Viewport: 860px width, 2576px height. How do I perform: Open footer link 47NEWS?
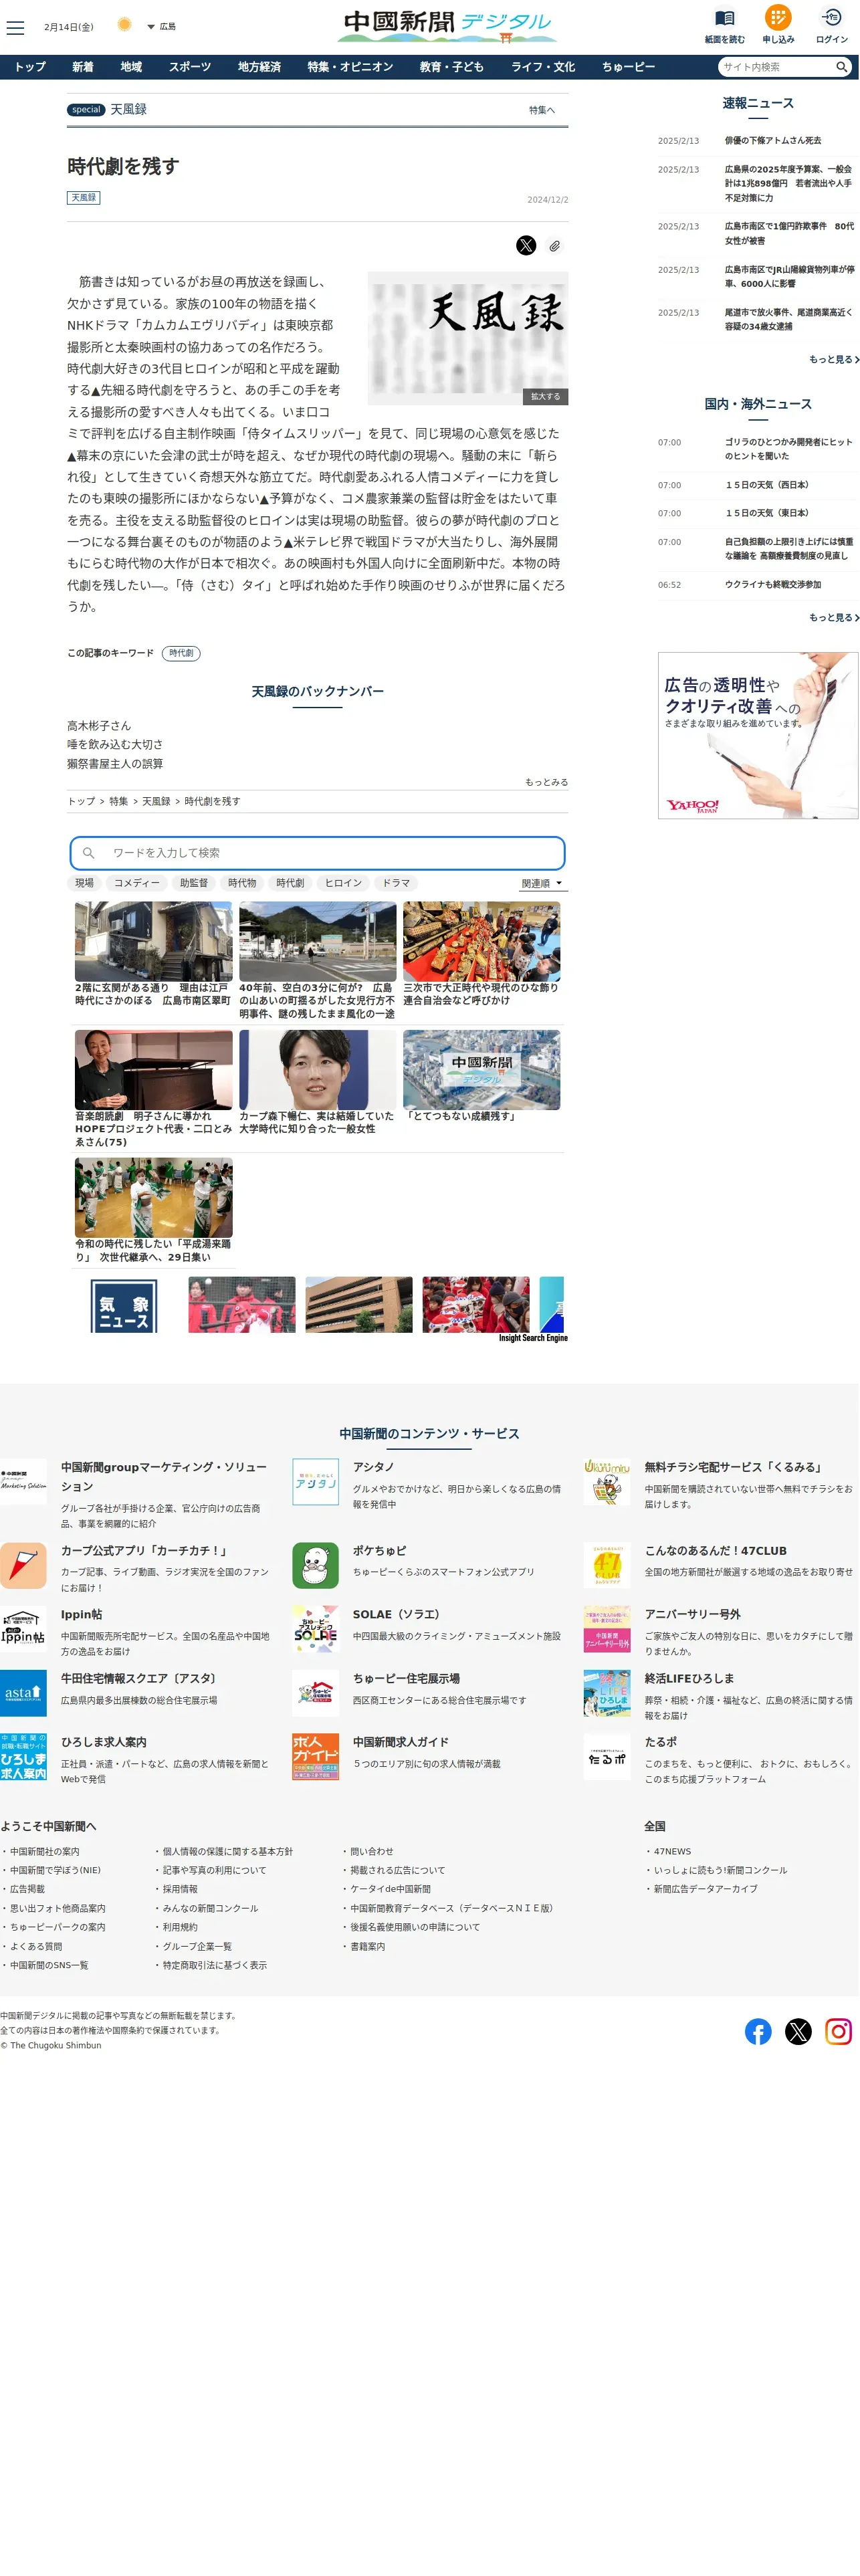coord(672,1852)
